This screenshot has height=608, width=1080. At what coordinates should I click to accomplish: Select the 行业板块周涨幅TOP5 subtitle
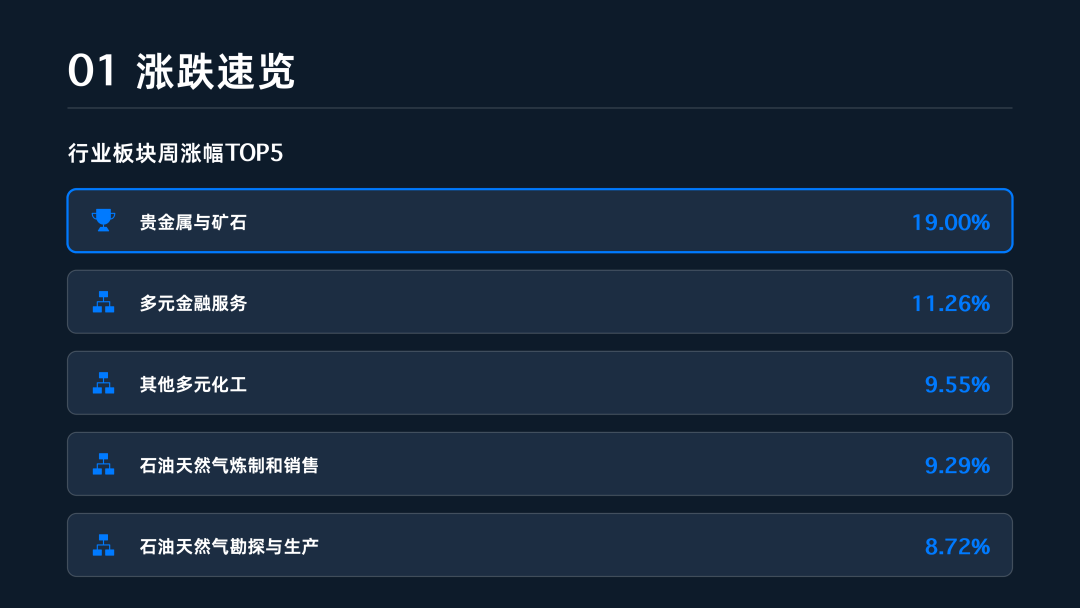pos(176,153)
